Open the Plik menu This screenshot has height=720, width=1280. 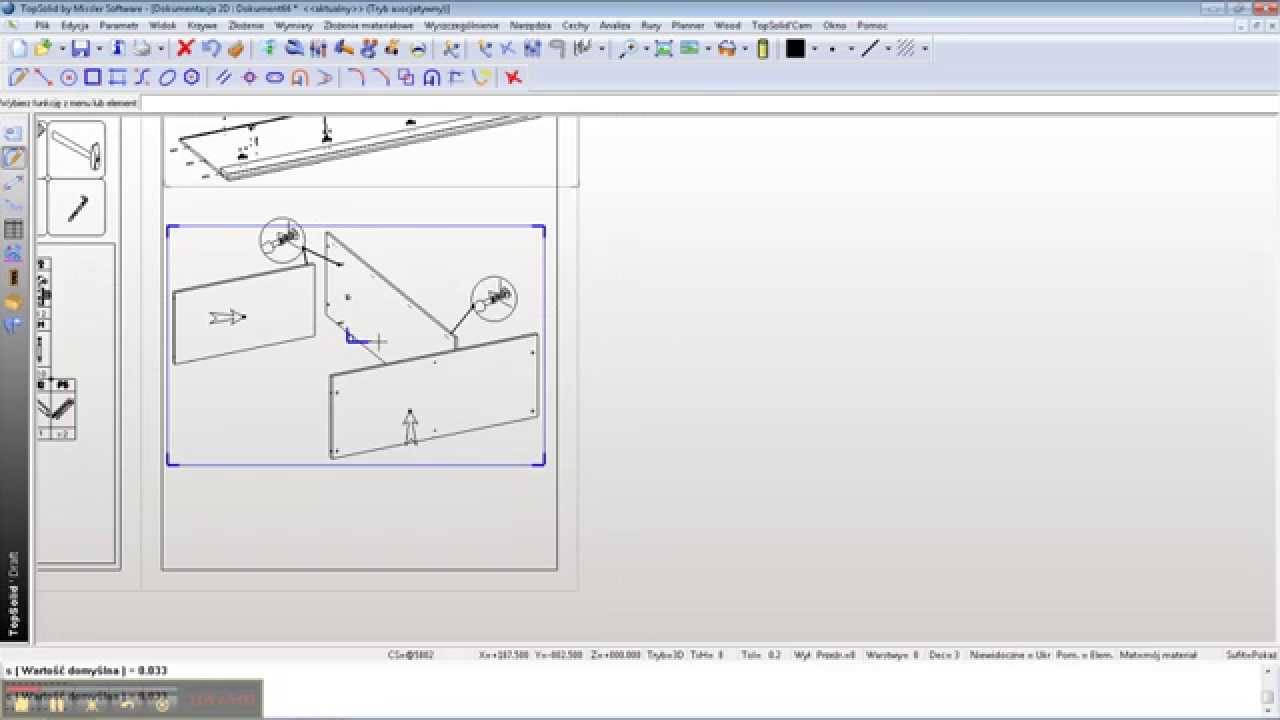(42, 25)
